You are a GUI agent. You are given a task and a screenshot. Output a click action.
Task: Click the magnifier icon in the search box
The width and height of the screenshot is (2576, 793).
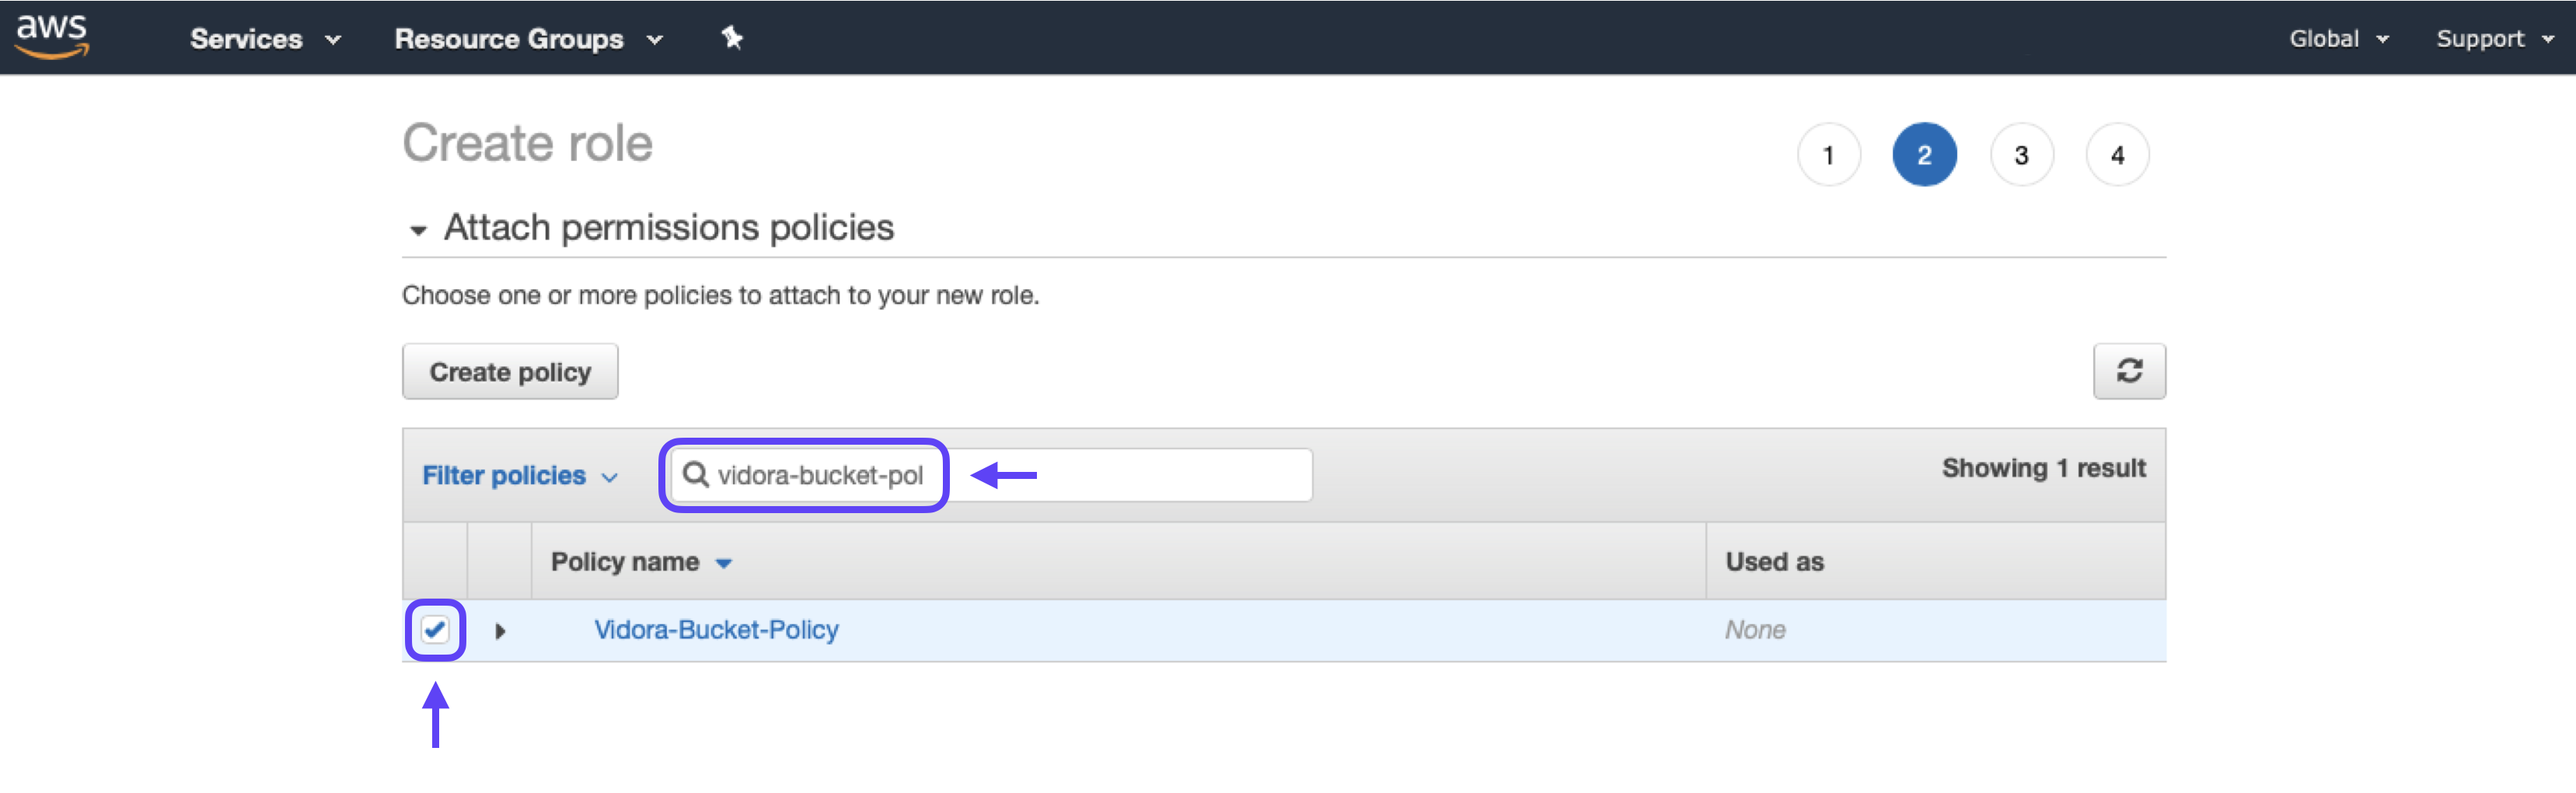[x=695, y=474]
